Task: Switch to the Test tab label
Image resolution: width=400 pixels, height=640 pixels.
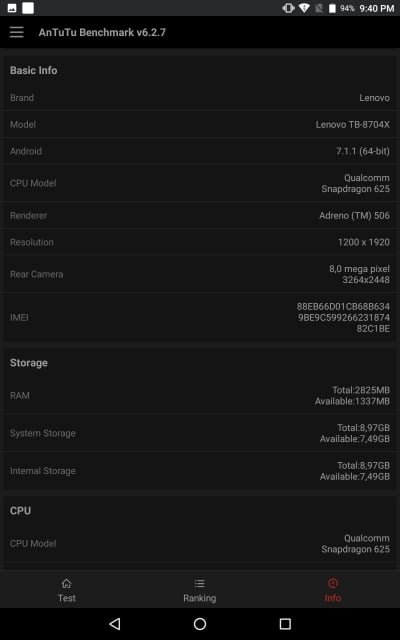Action: 67,598
